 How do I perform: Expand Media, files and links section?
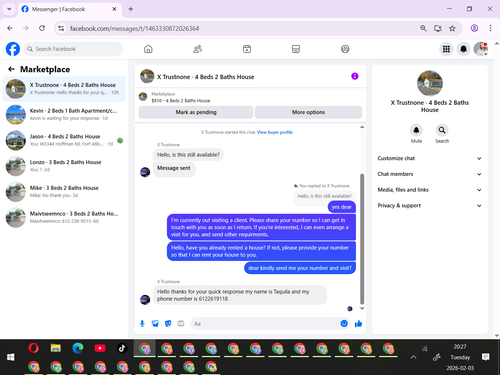point(430,190)
